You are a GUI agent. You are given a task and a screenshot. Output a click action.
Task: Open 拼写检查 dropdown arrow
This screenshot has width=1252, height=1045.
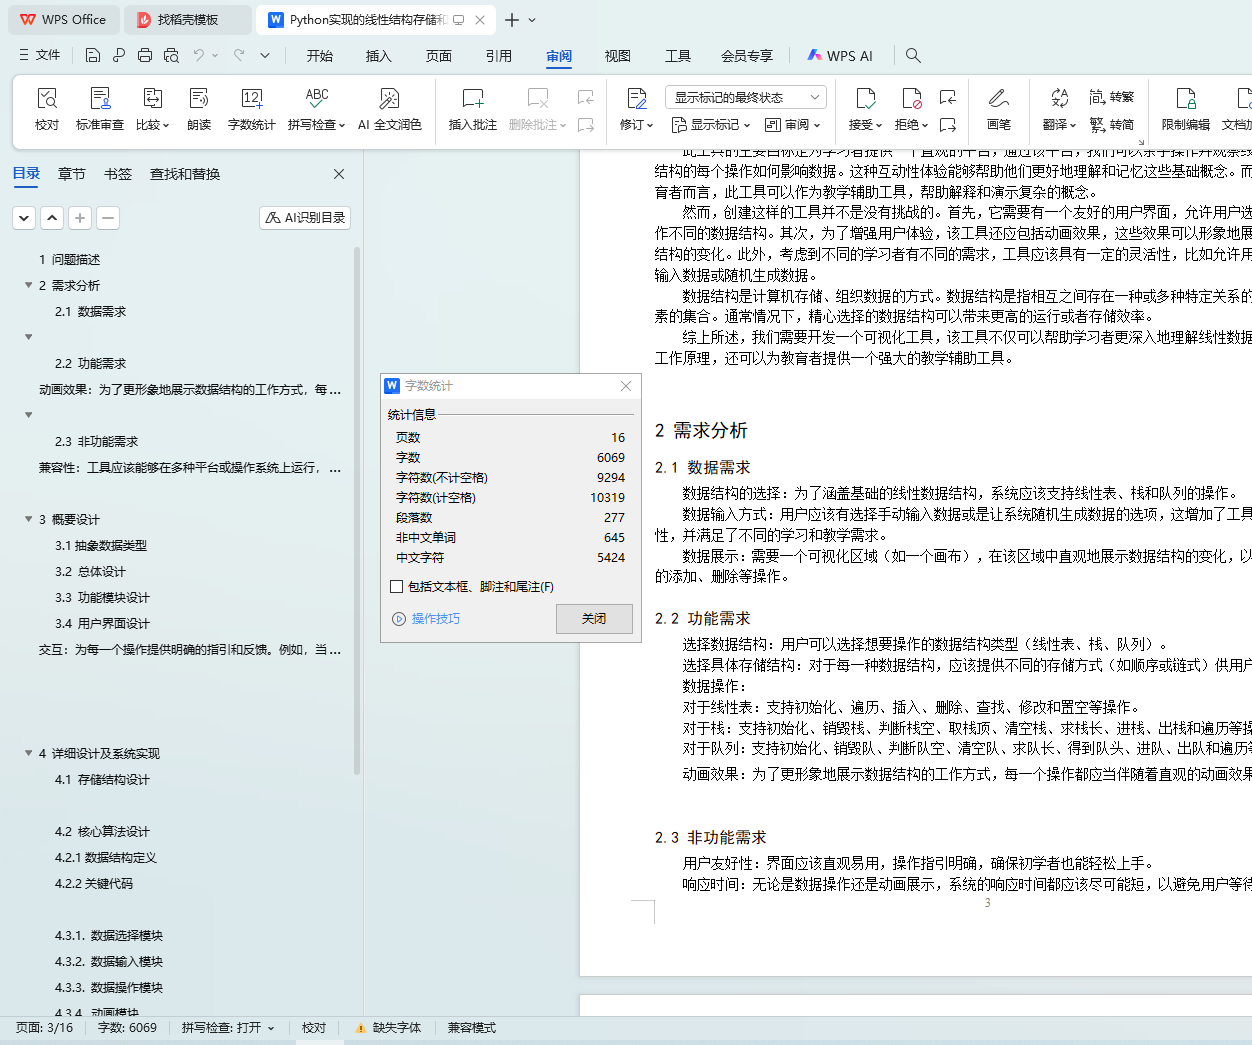pyautogui.click(x=342, y=126)
